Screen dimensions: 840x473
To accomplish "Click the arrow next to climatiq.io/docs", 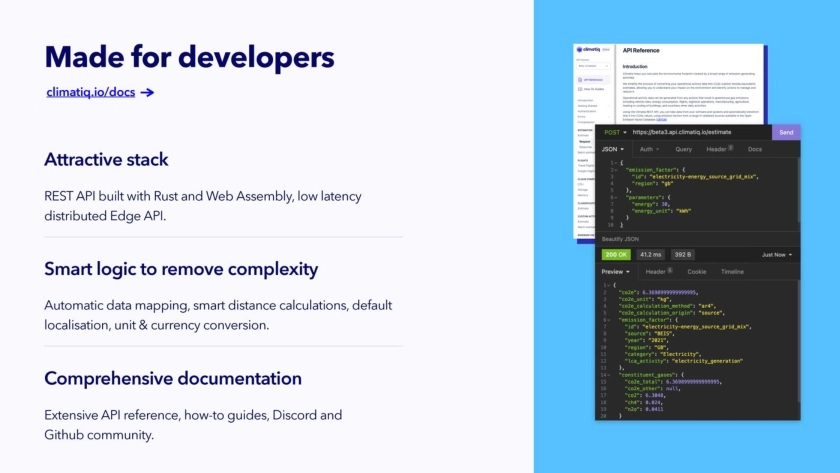I will coord(147,93).
